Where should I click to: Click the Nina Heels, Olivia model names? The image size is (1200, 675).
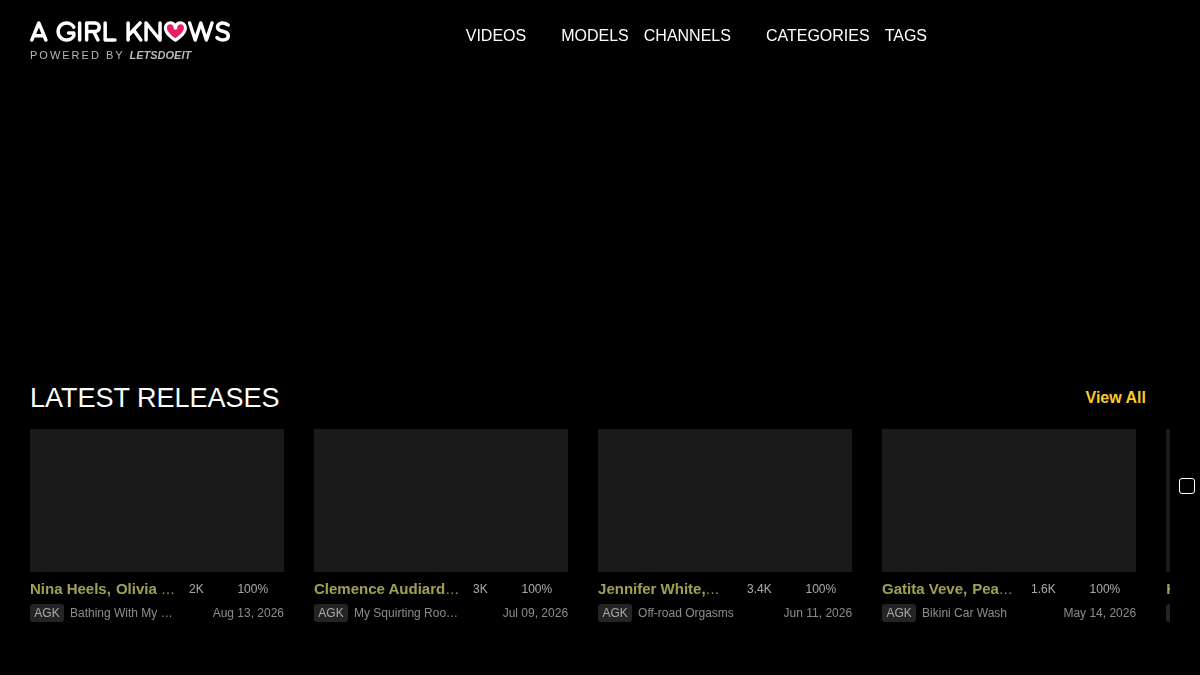(102, 589)
